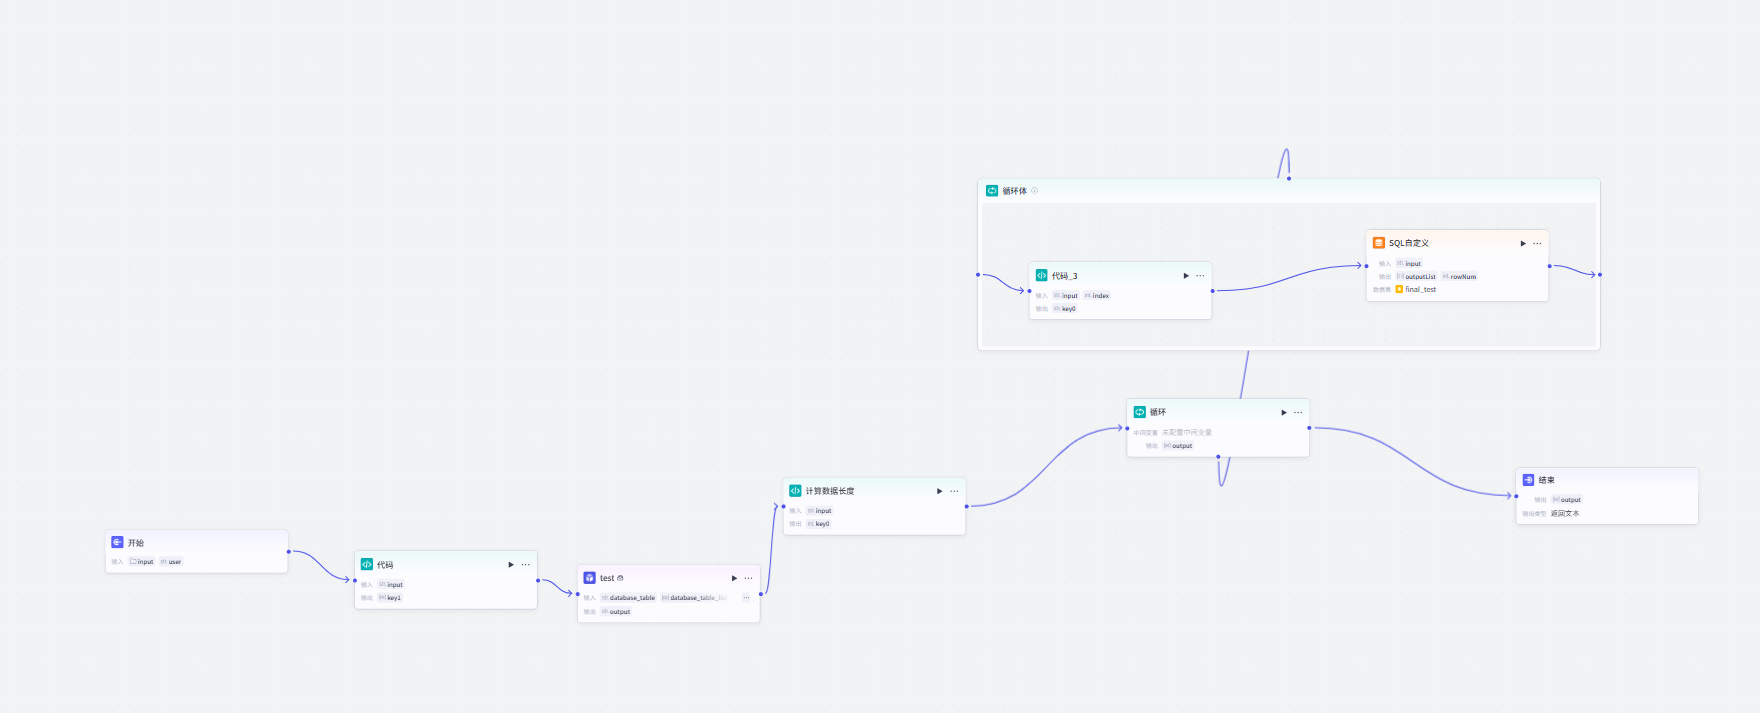Screen dimensions: 1760x713
Task: Select the SQL自定义 node title
Action: [1409, 243]
